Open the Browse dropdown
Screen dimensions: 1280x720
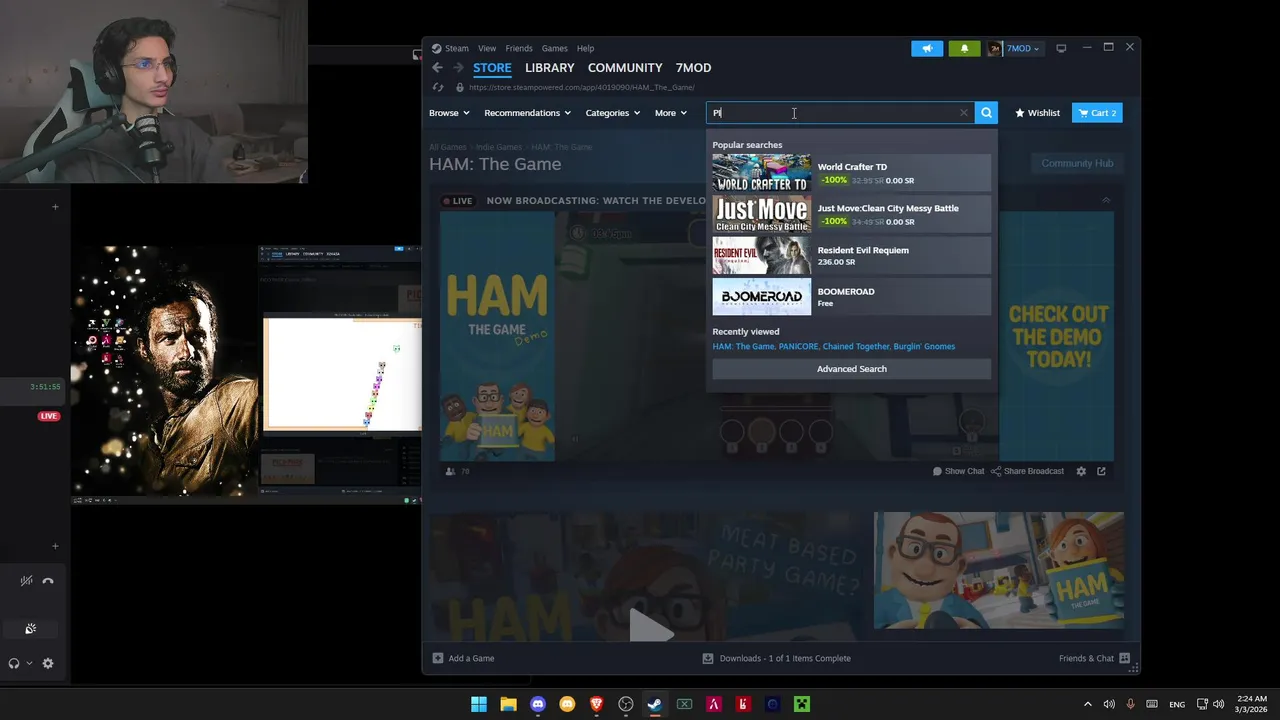pos(449,113)
